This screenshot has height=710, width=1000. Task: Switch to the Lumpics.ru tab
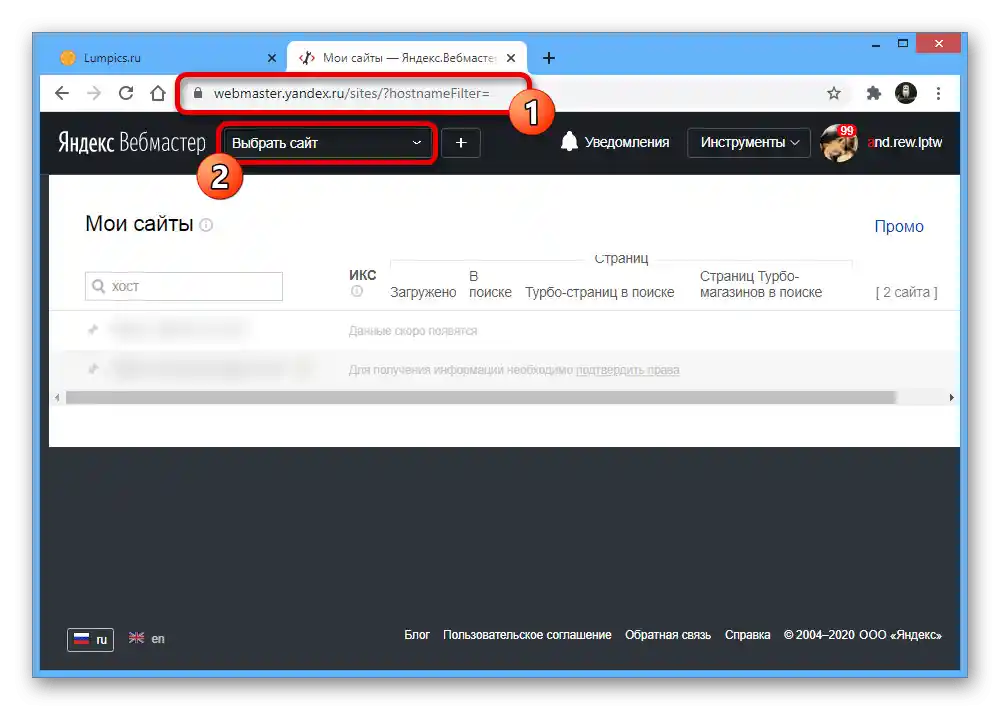point(166,58)
